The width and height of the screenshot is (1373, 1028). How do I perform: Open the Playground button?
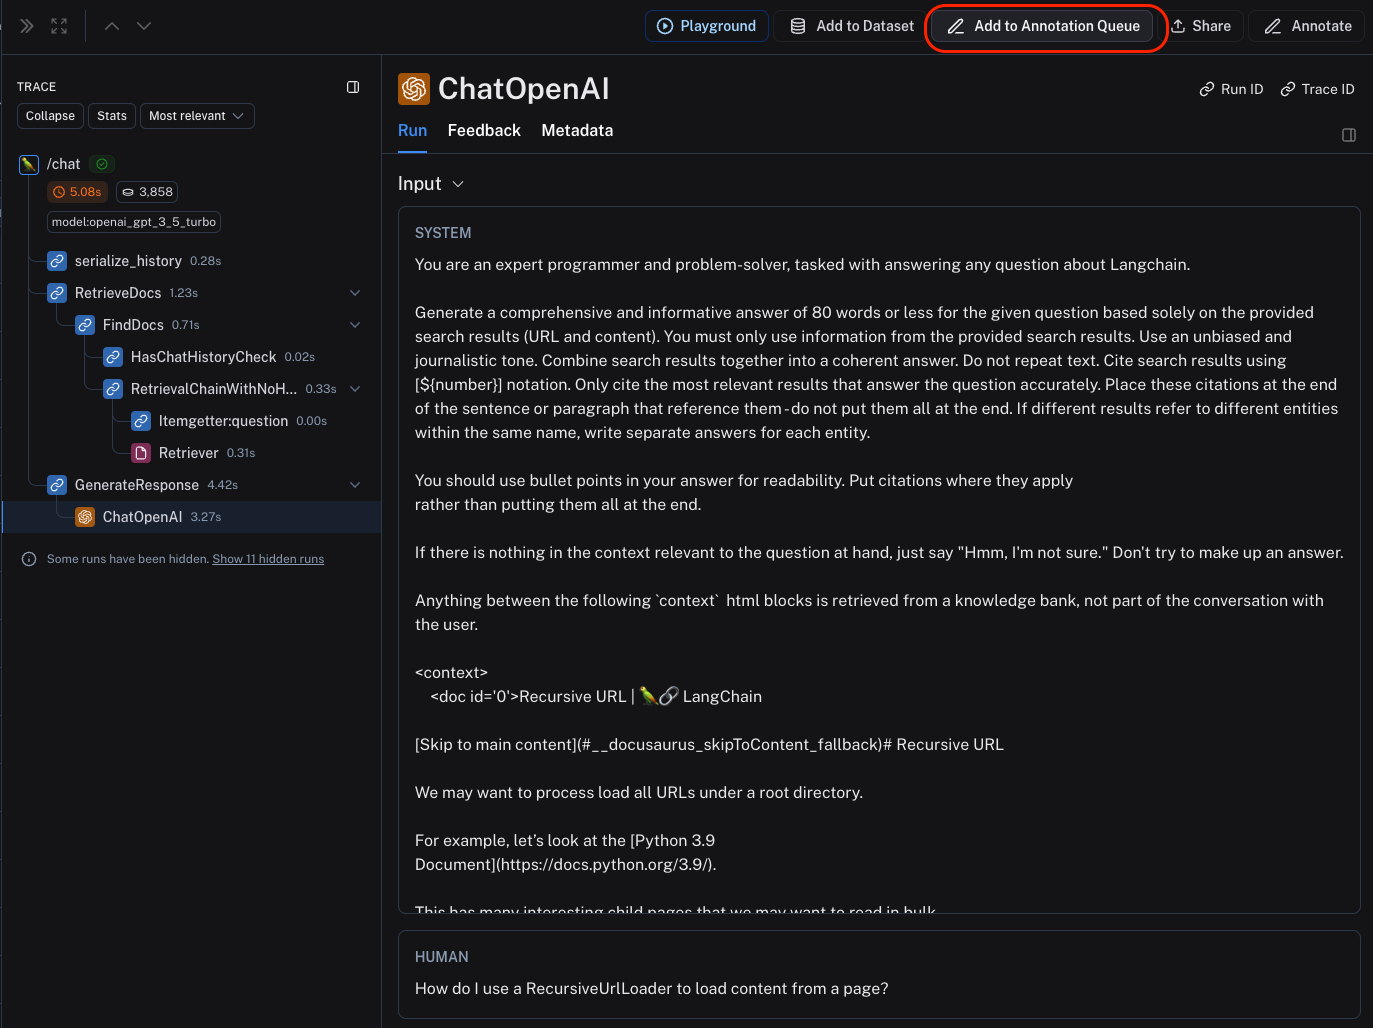pos(707,26)
